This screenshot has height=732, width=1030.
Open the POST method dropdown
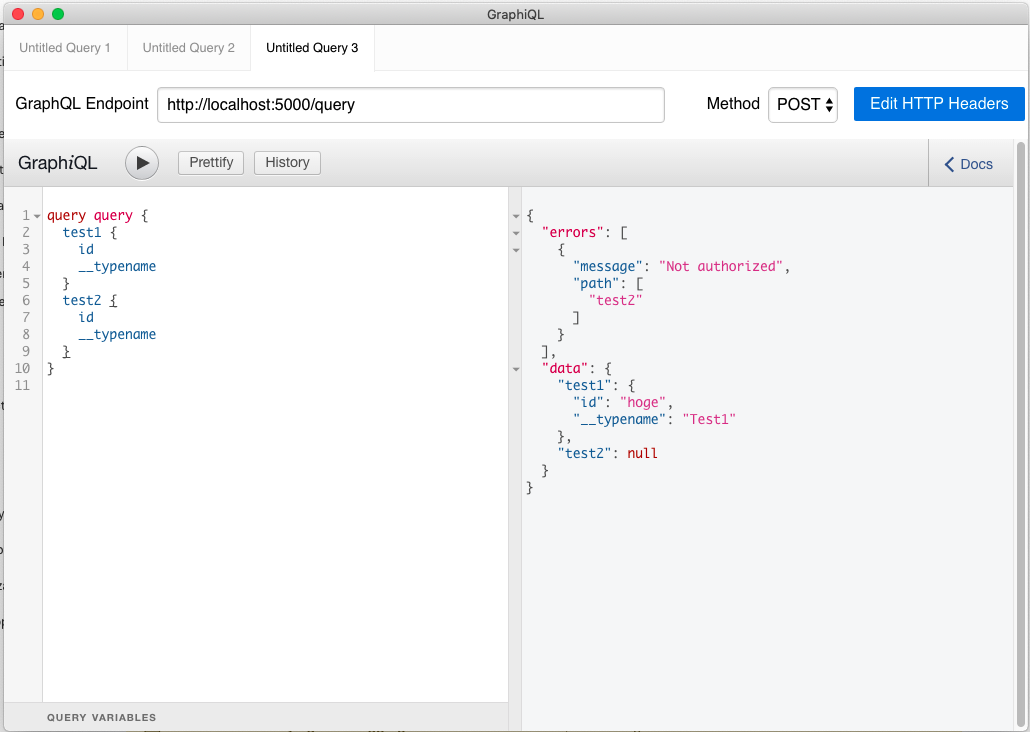click(x=803, y=104)
